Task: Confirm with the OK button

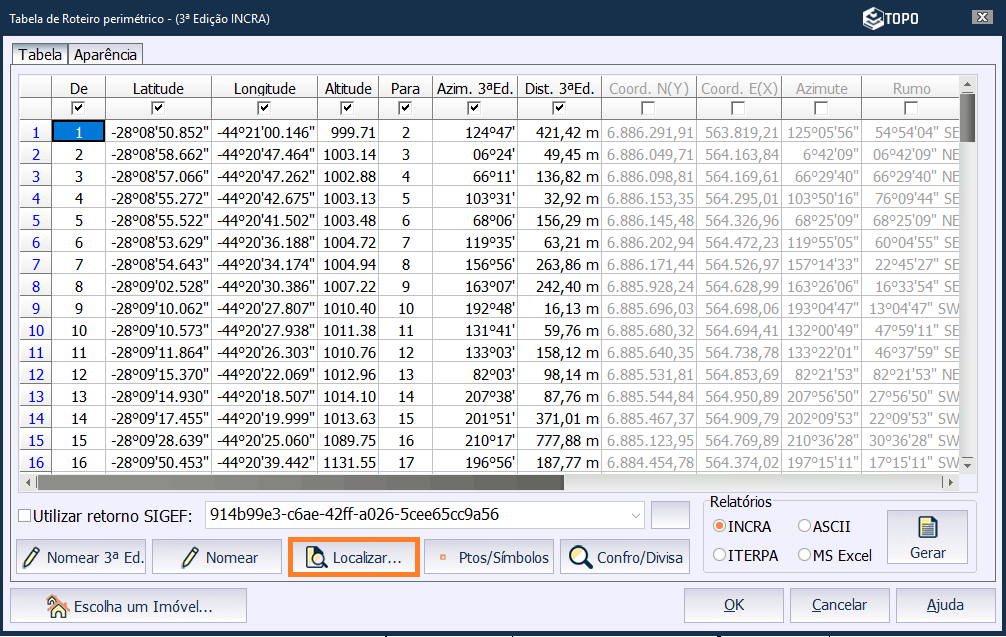Action: (x=733, y=605)
